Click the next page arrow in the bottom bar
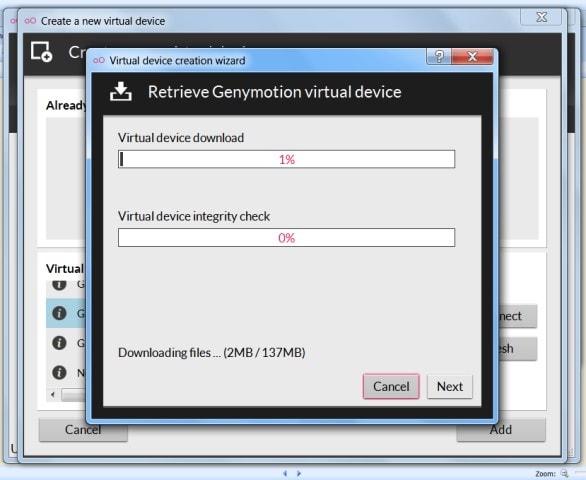This screenshot has width=586, height=480. pos(299,473)
